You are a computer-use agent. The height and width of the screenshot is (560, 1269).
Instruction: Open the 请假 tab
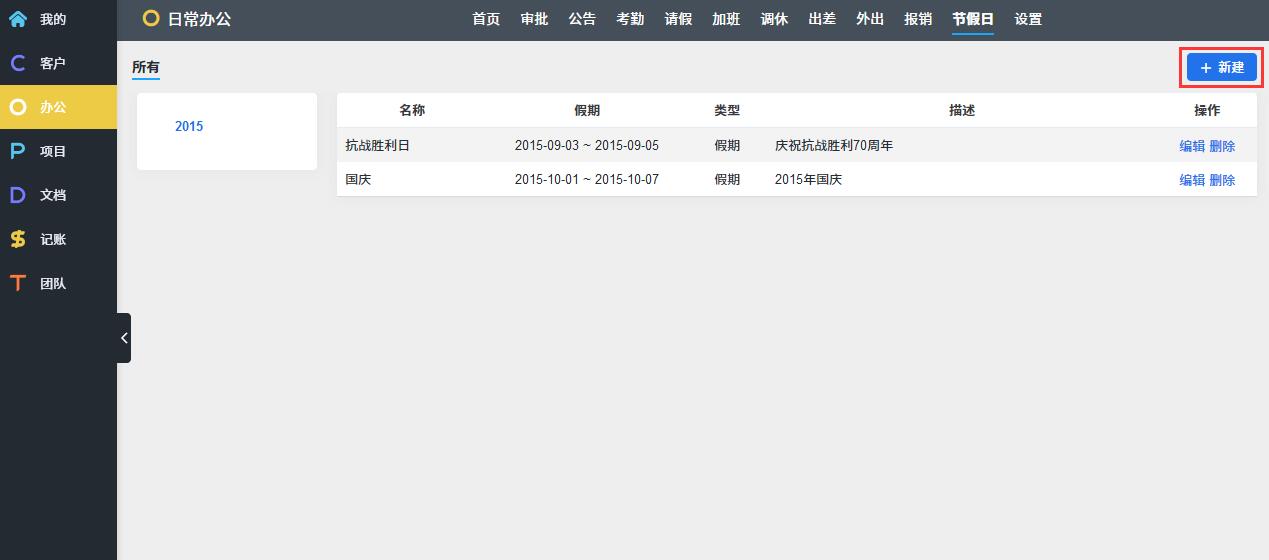[678, 19]
